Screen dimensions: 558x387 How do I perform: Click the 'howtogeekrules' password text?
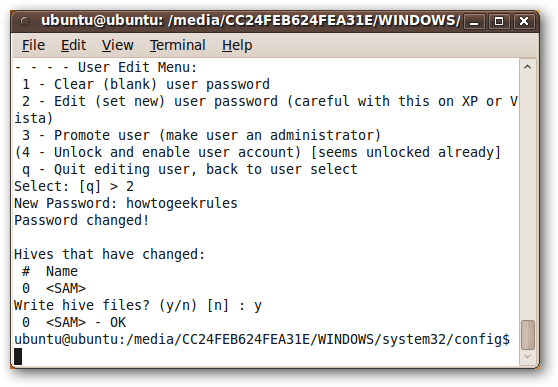pyautogui.click(x=182, y=203)
